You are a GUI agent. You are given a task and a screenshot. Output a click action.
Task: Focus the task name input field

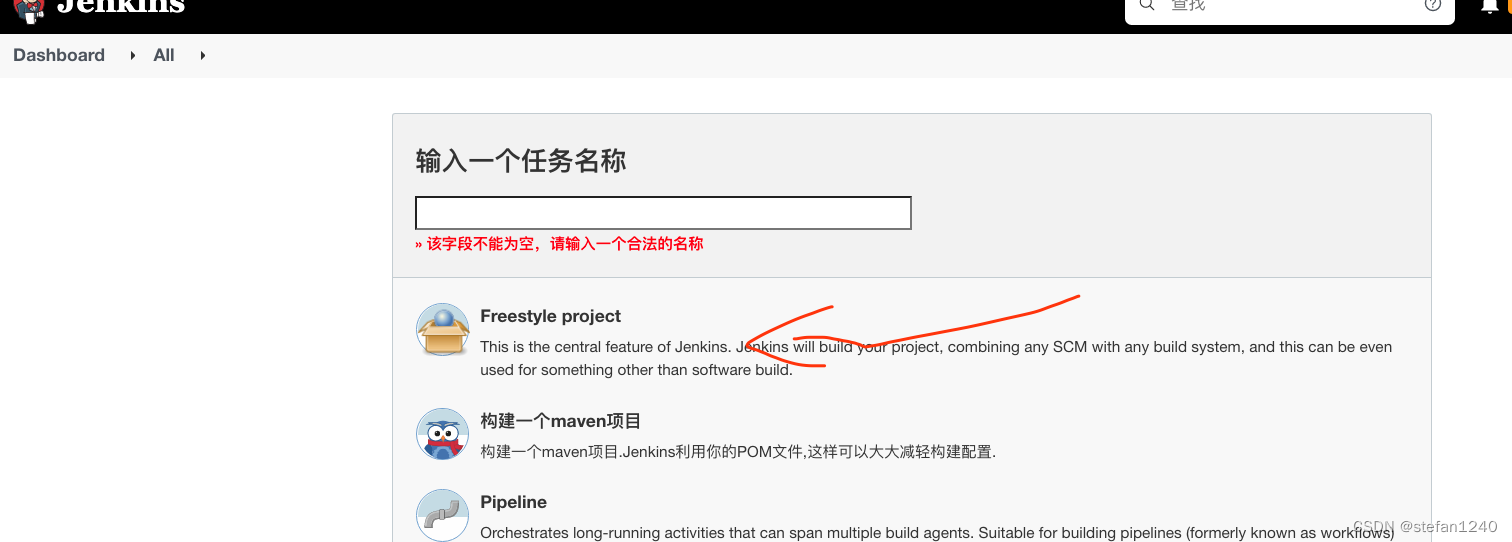click(x=663, y=213)
